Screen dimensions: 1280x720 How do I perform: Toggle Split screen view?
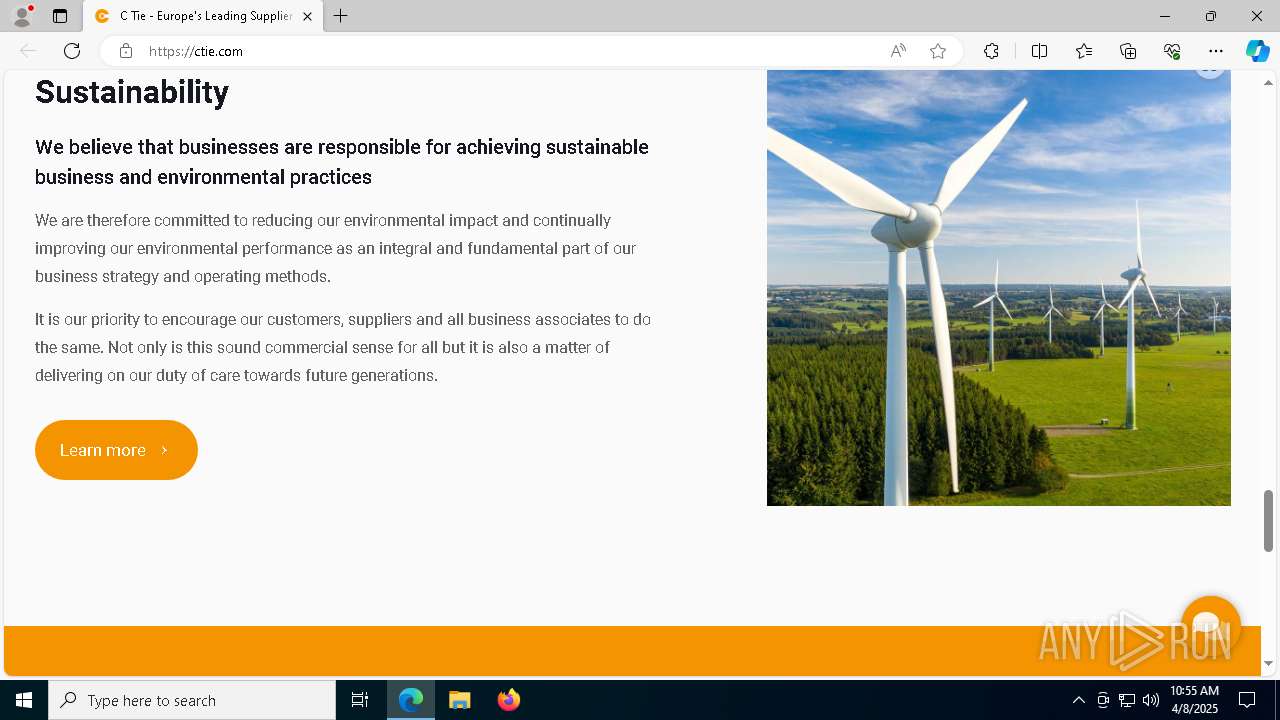pos(1039,51)
